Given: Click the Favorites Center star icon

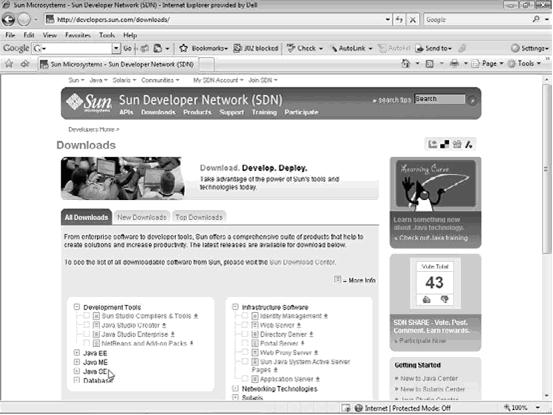Looking at the screenshot, I should point(9,64).
